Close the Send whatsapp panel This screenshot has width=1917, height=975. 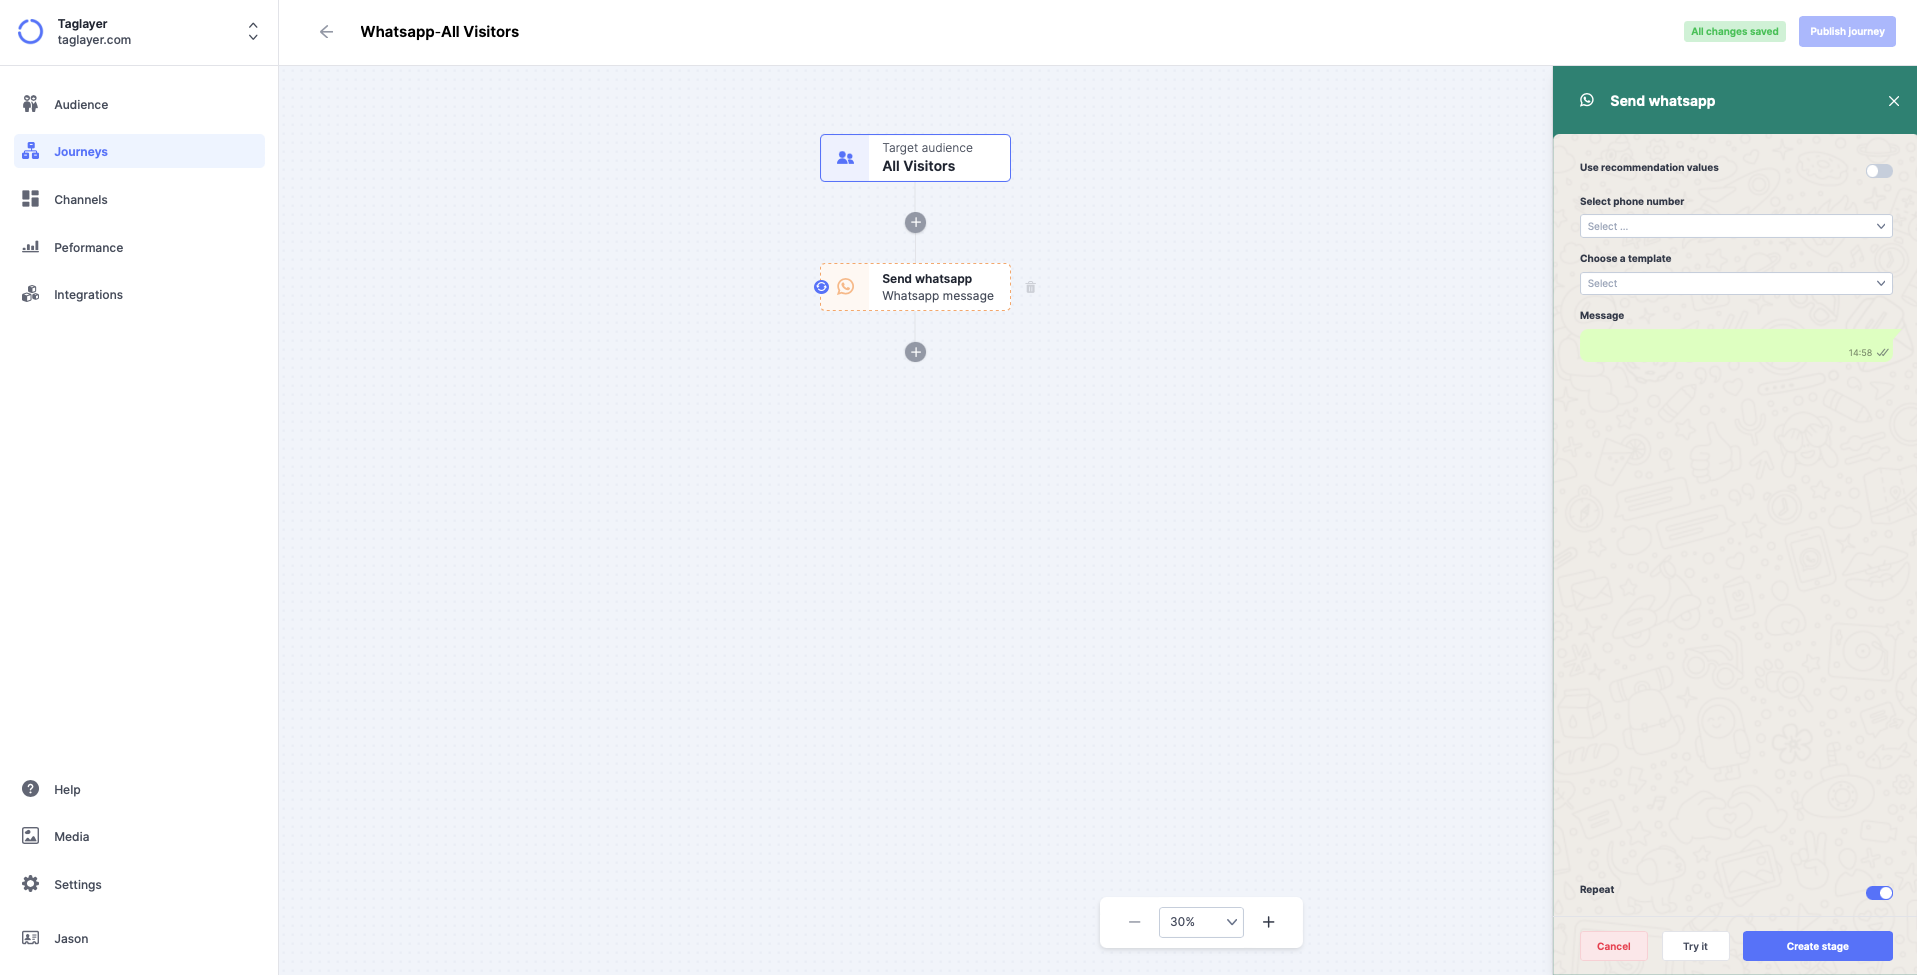1893,101
